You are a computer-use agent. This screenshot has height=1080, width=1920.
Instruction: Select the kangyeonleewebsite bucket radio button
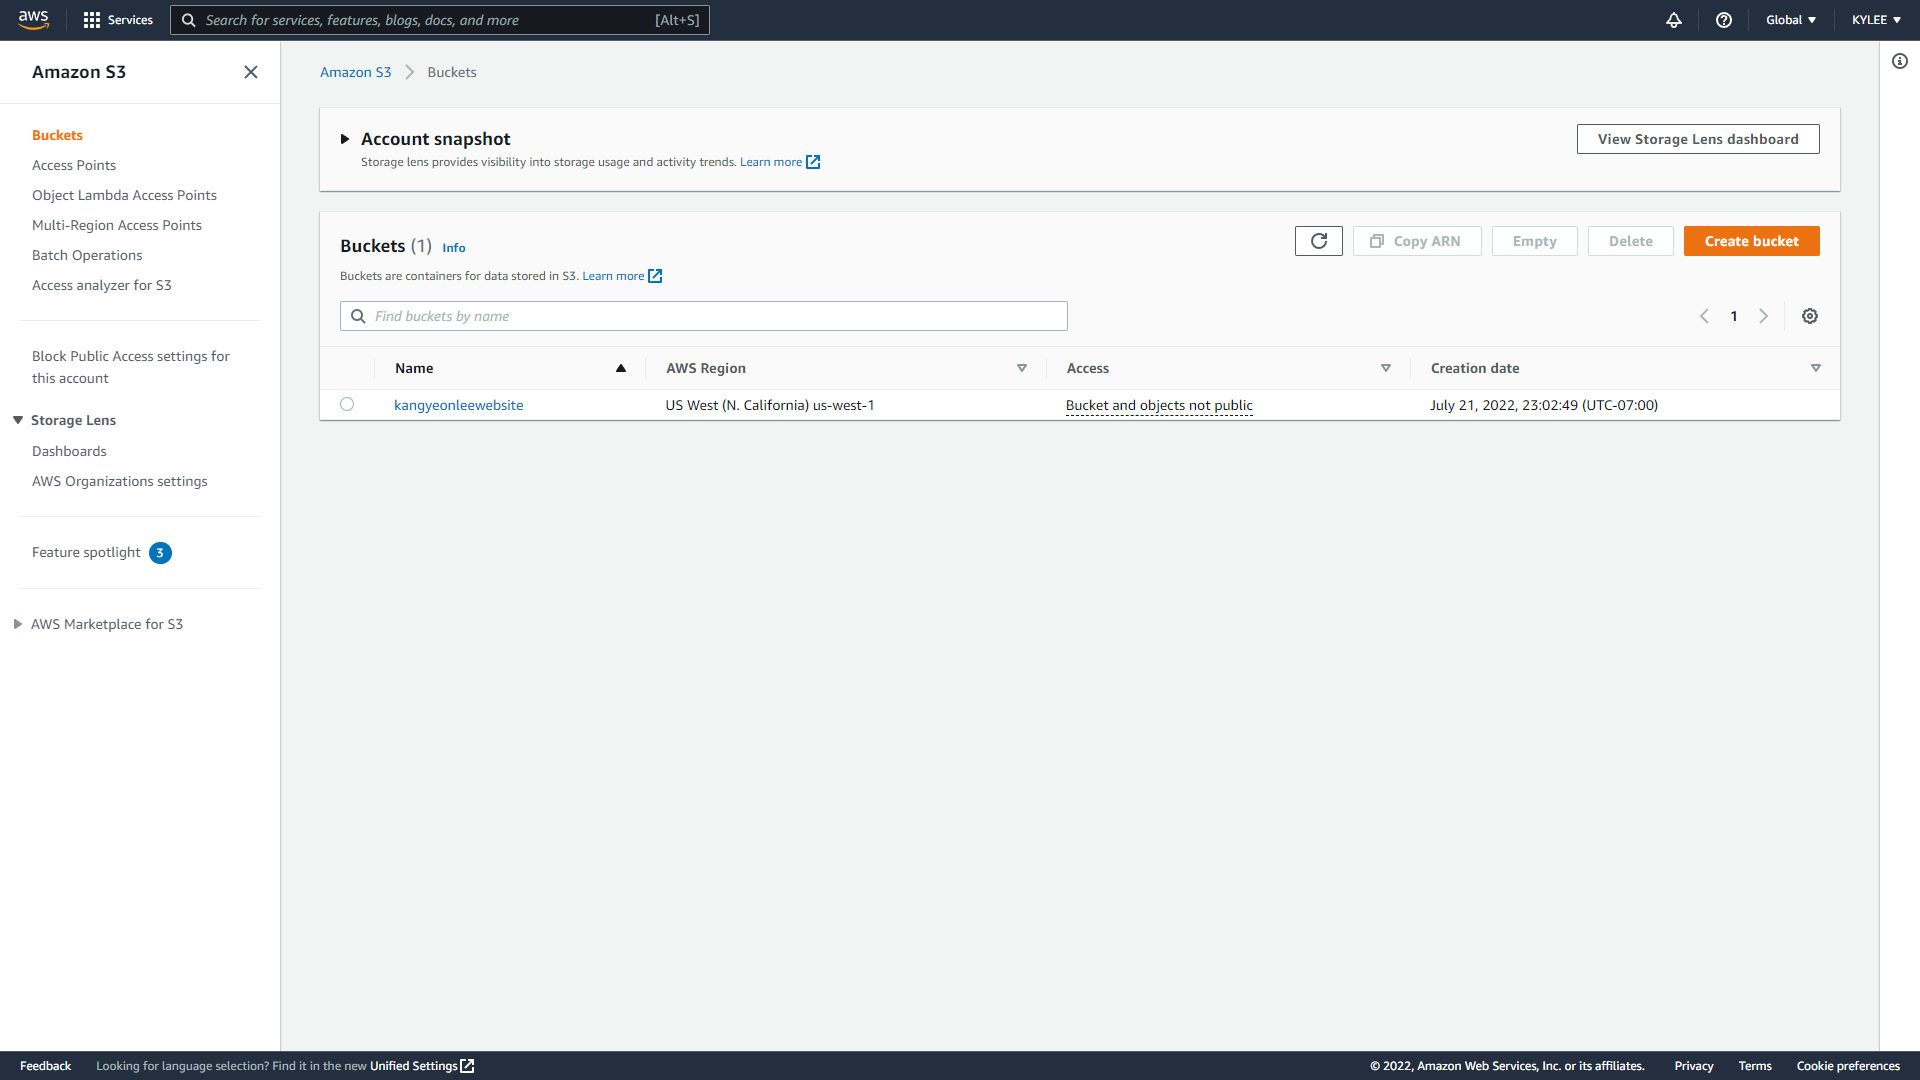tap(347, 404)
